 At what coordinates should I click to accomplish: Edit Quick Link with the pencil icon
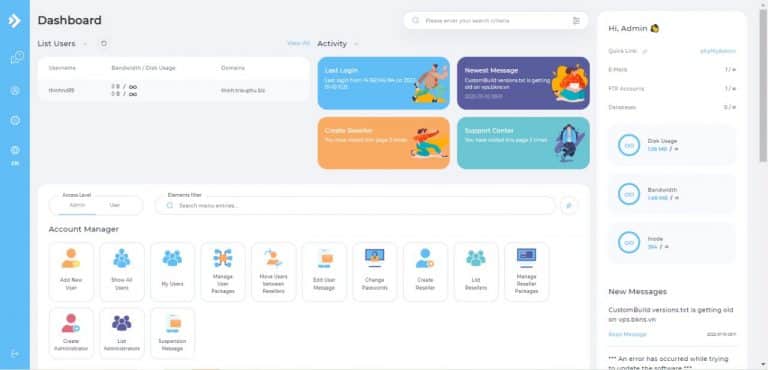[x=645, y=51]
